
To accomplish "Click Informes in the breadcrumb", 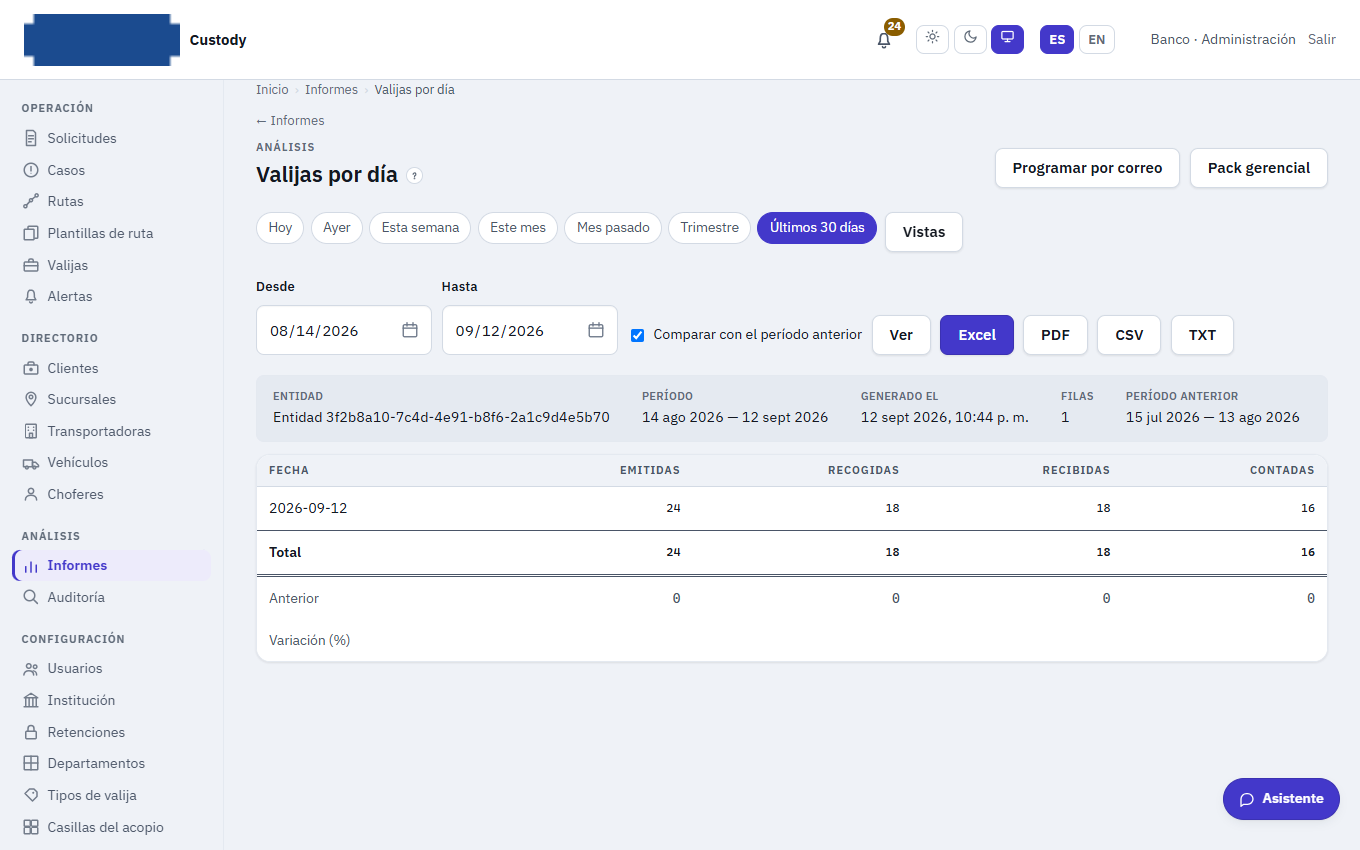I will (331, 89).
